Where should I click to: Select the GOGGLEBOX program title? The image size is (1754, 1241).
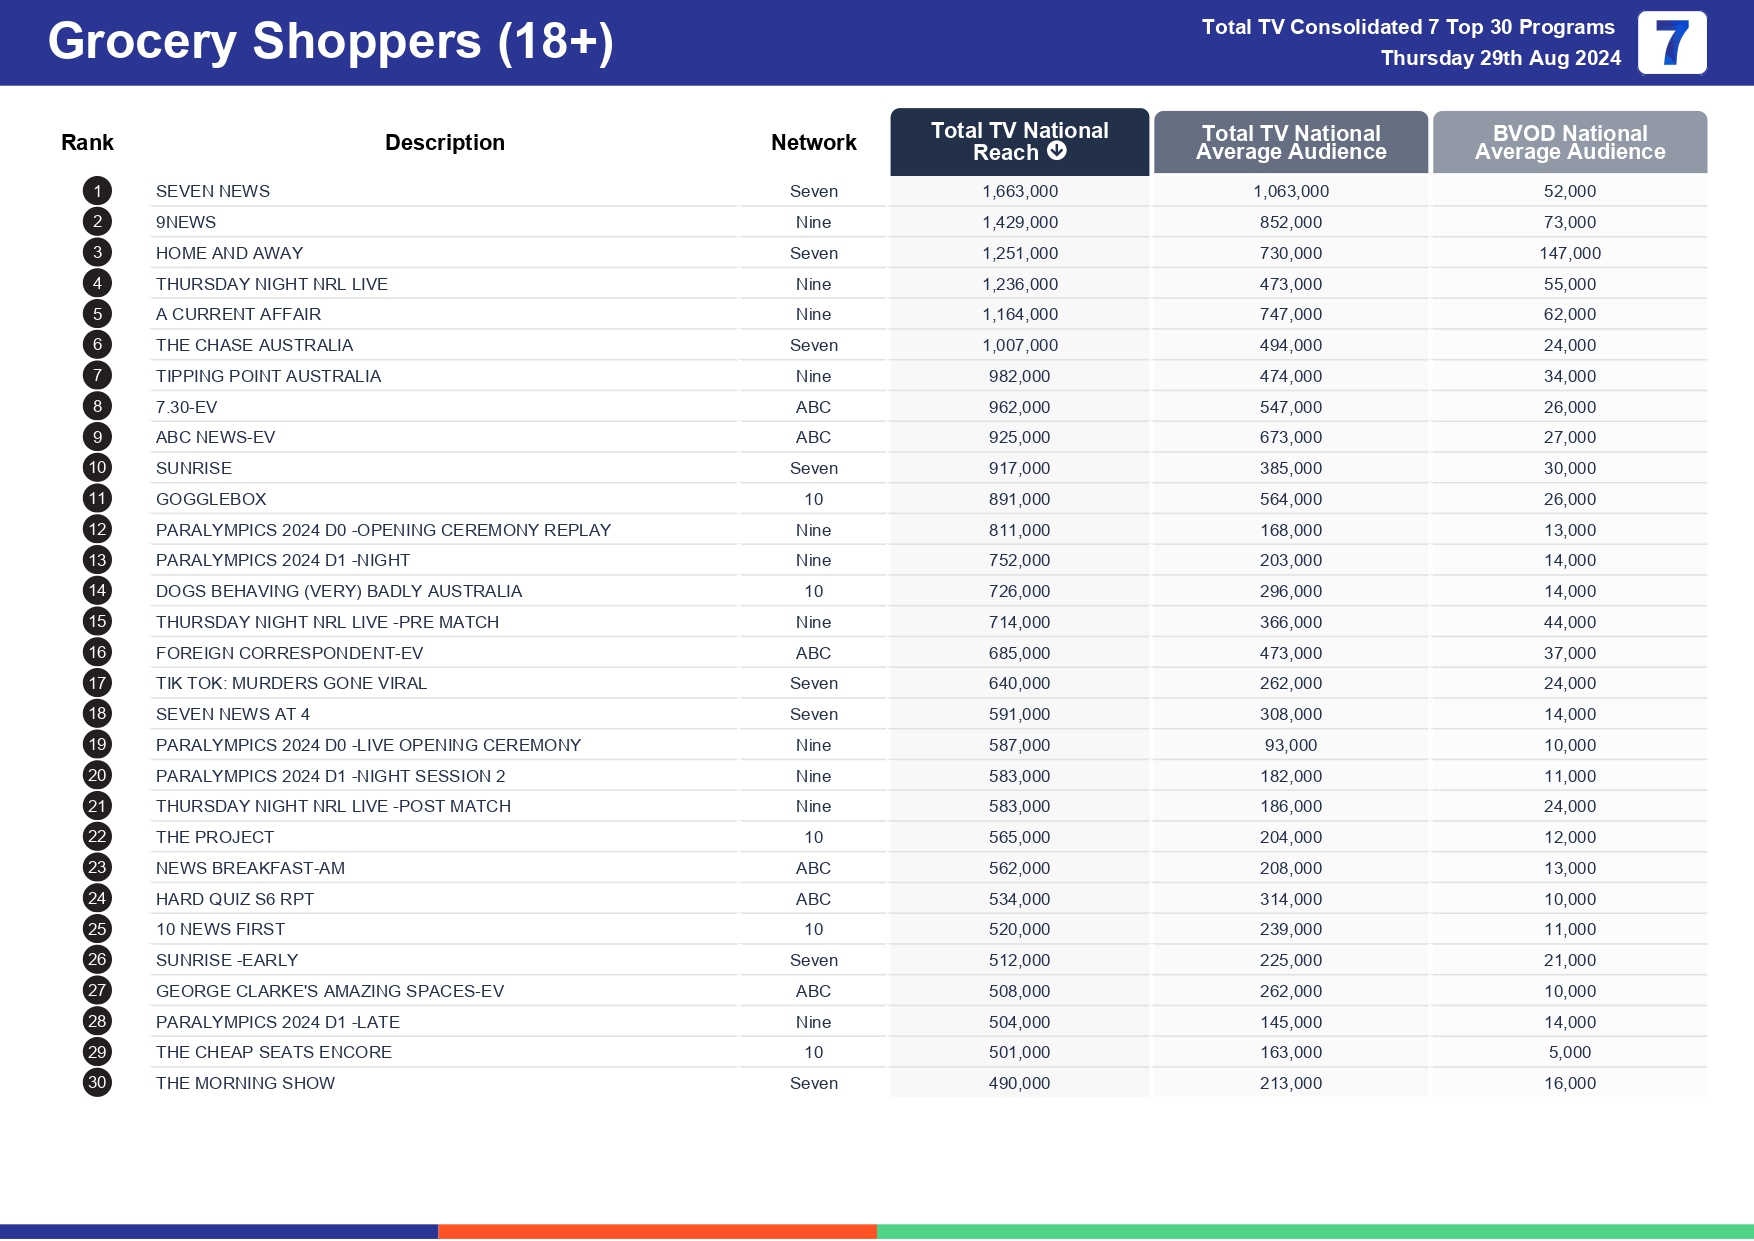click(x=211, y=499)
